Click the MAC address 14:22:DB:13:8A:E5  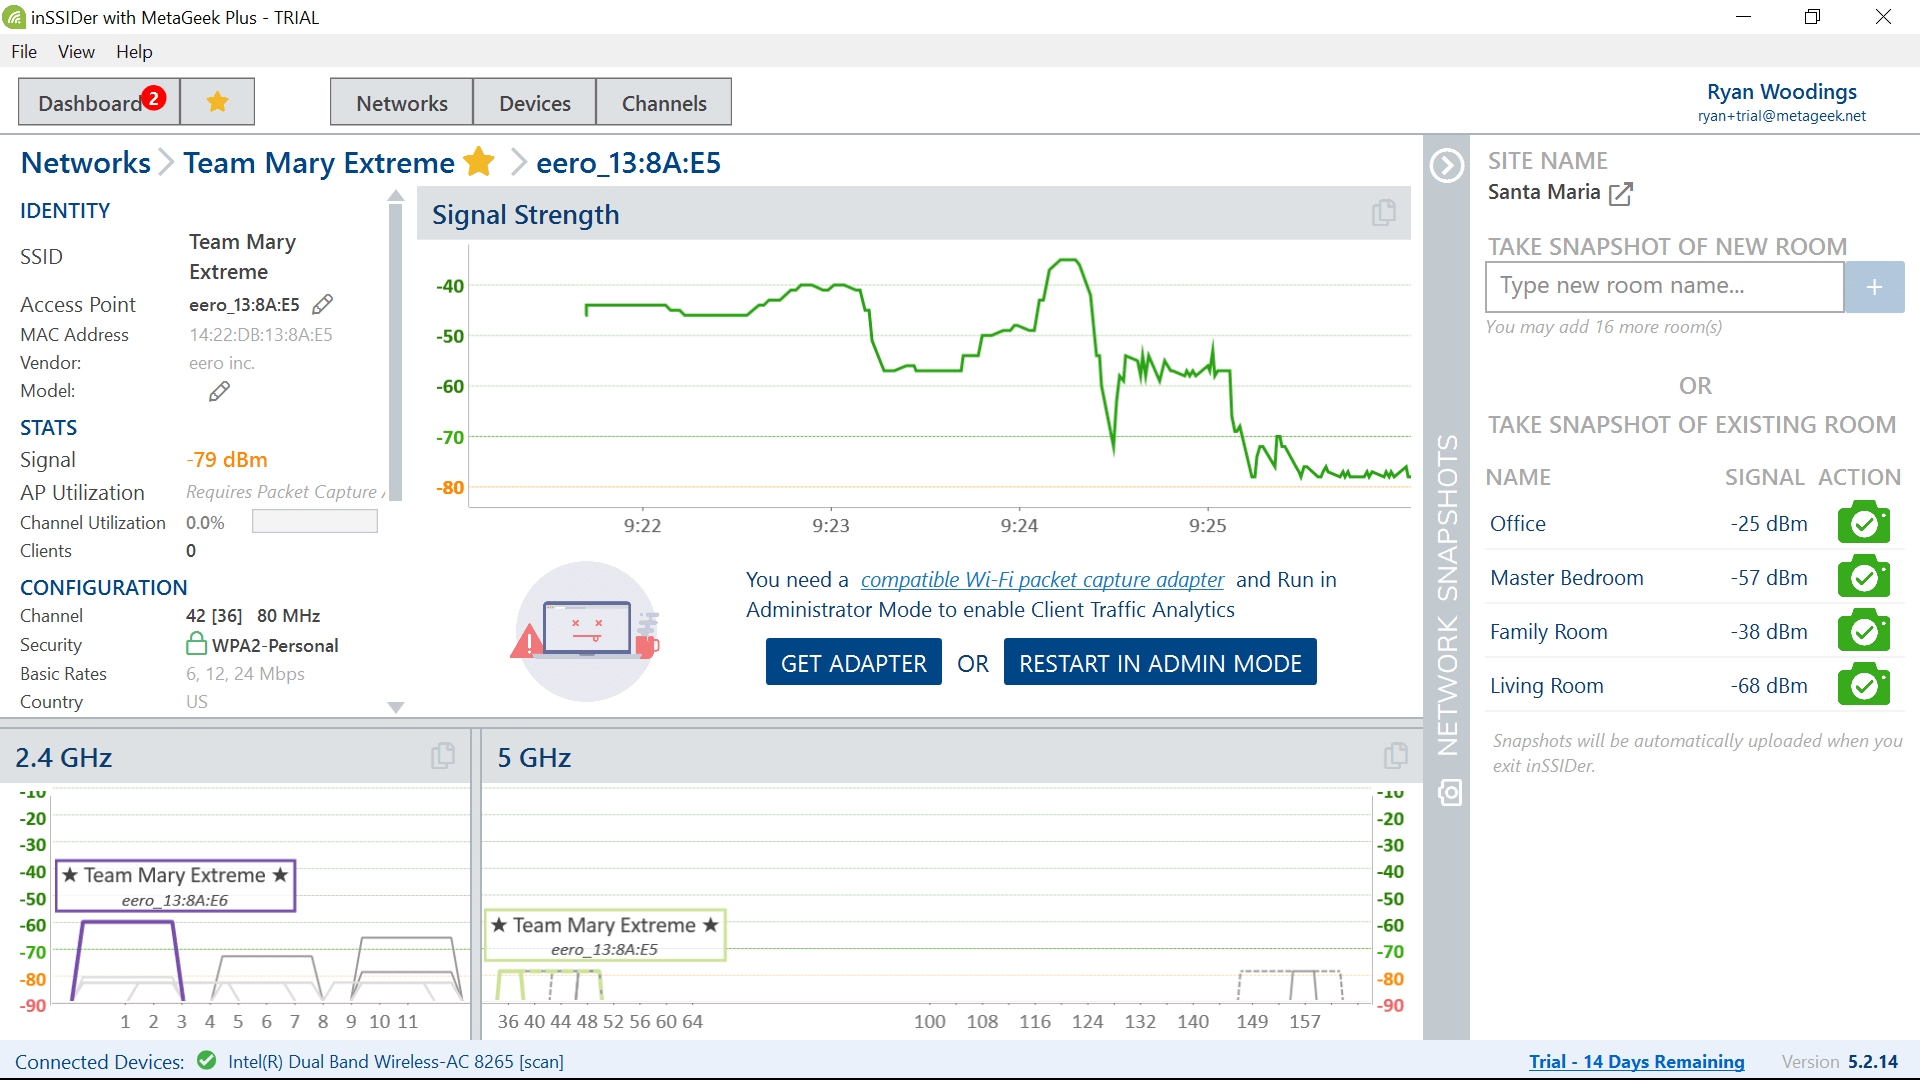coord(261,335)
